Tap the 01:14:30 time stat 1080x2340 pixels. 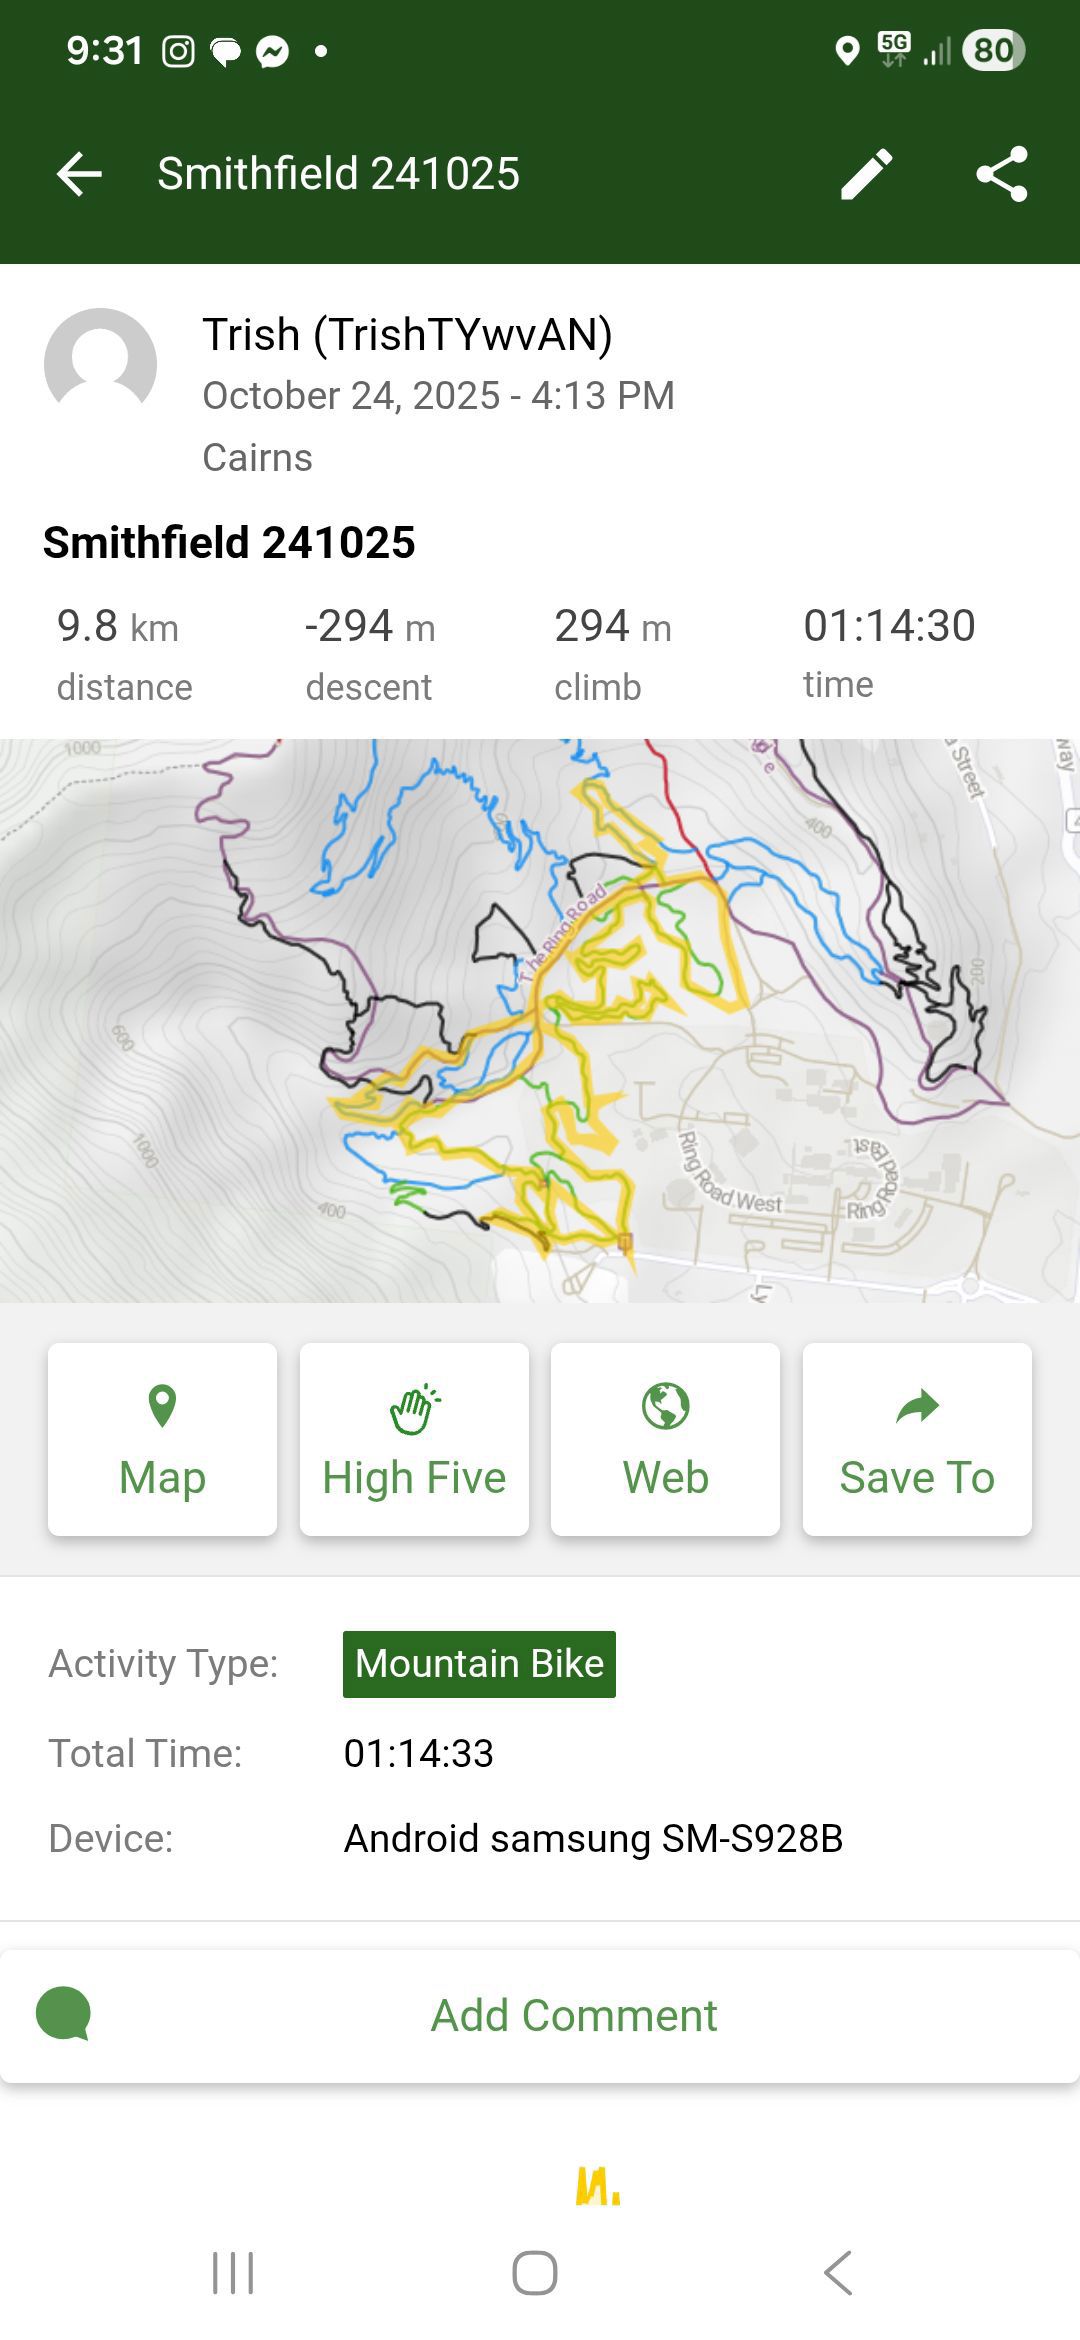tap(888, 651)
